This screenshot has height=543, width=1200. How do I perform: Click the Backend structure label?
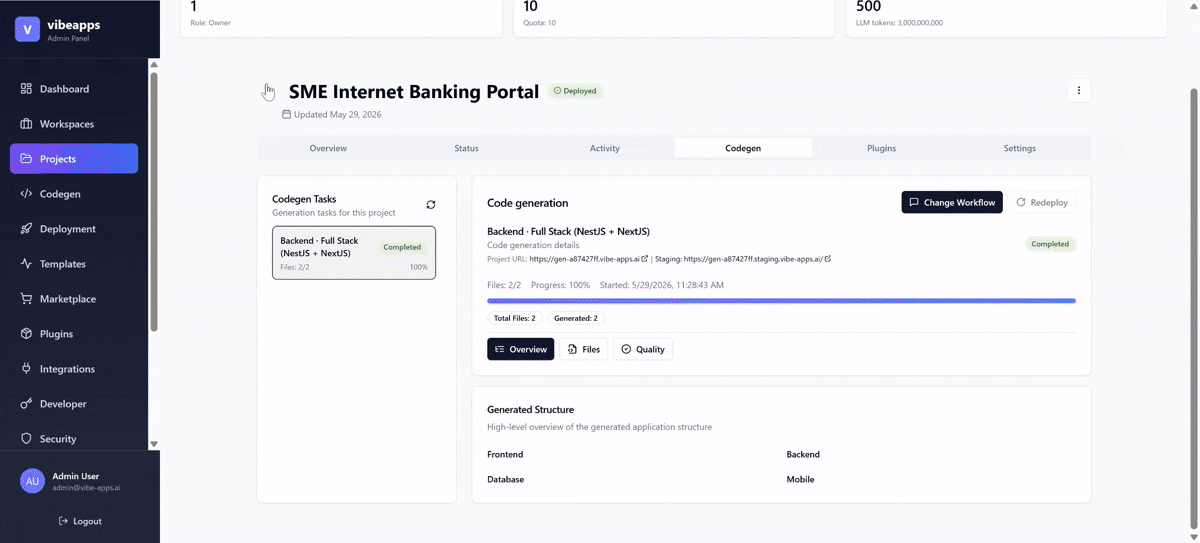tap(803, 454)
